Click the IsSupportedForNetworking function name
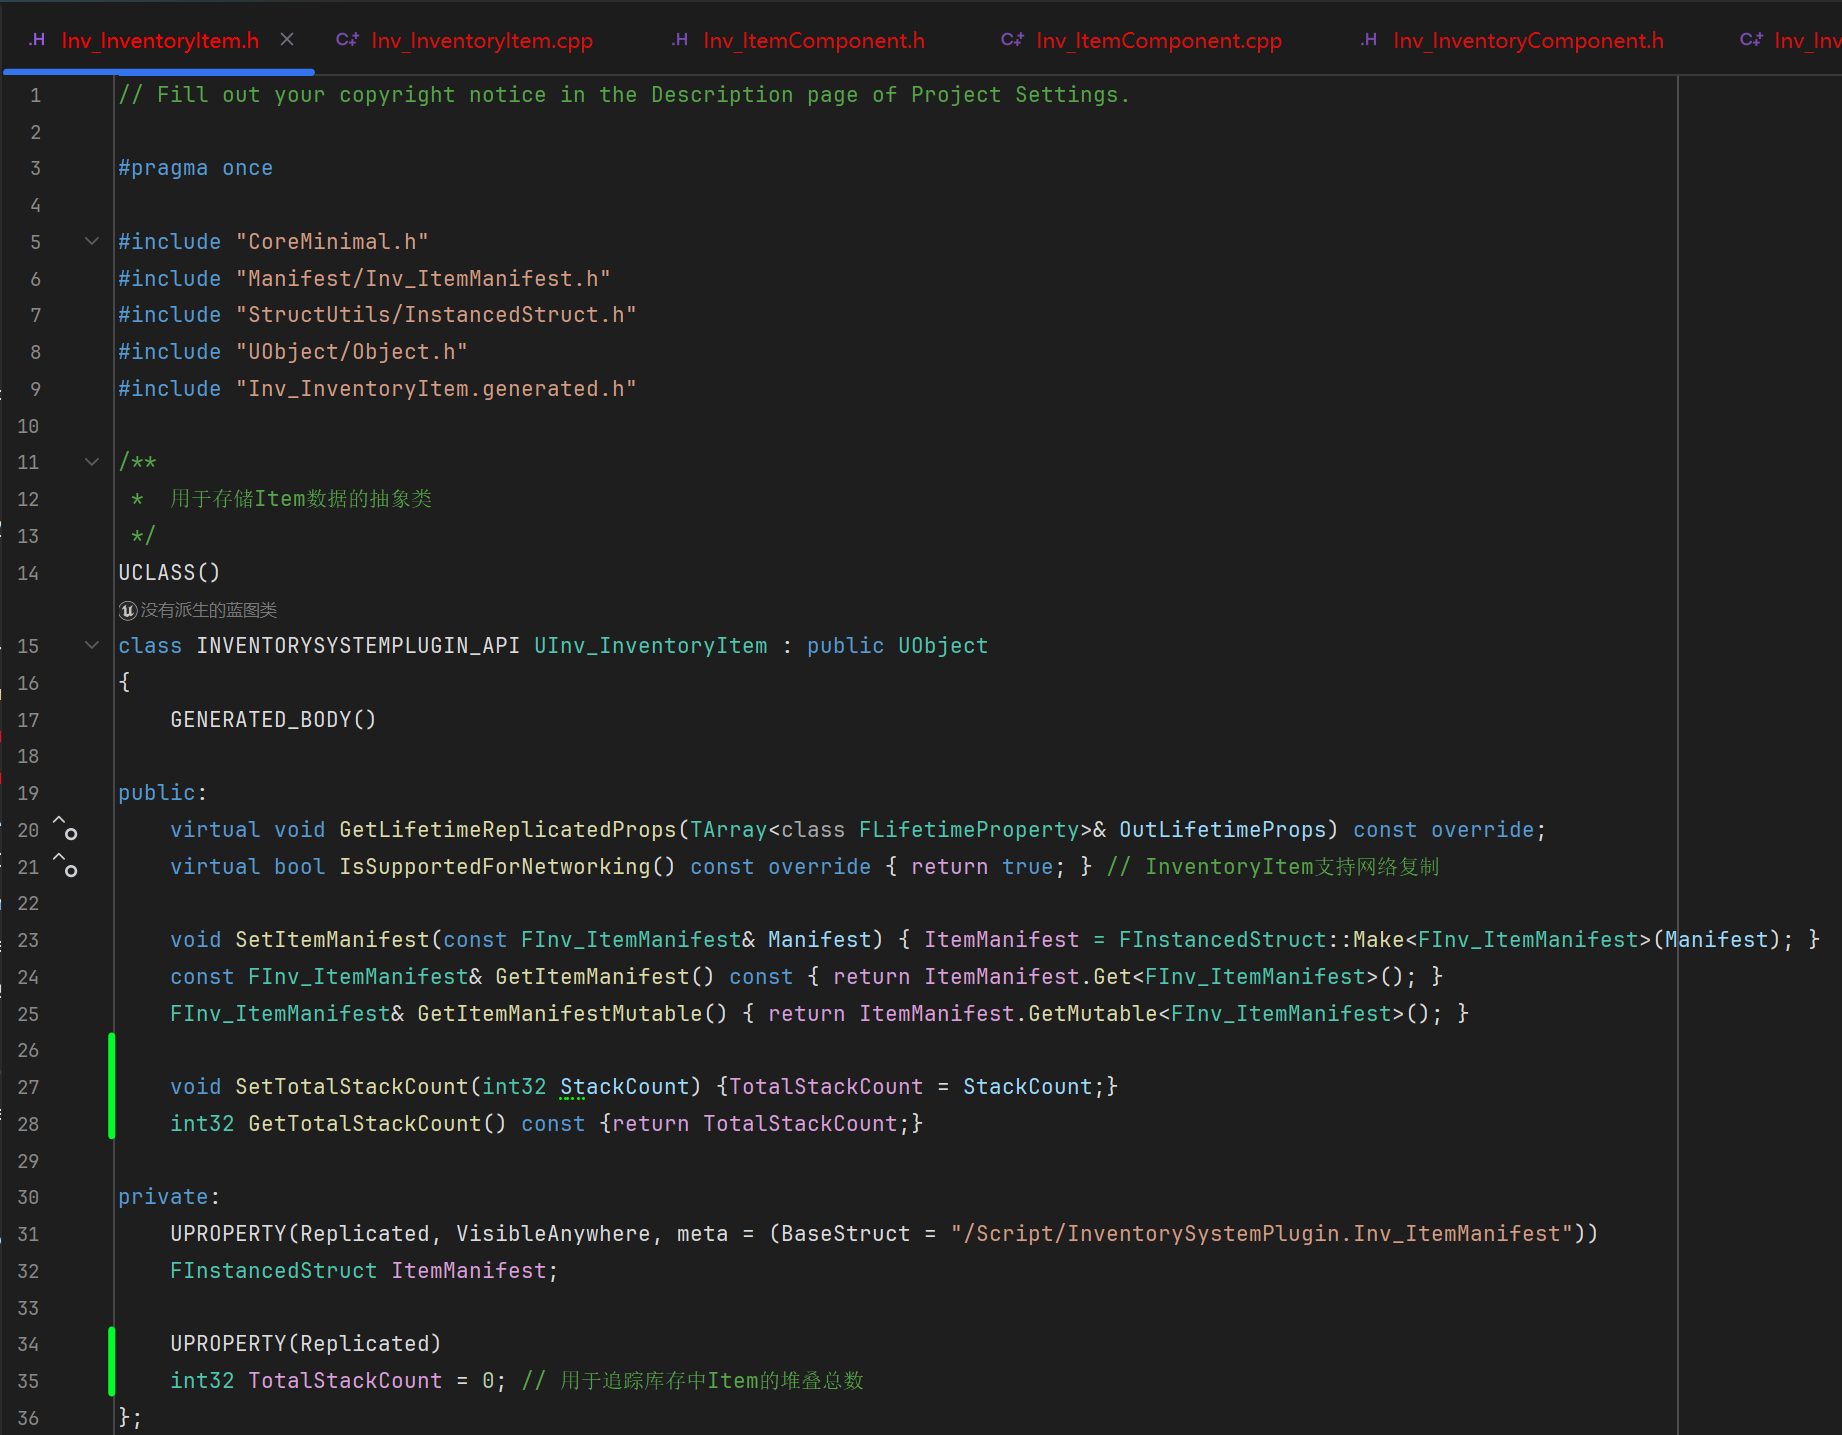Image resolution: width=1842 pixels, height=1435 pixels. point(495,867)
